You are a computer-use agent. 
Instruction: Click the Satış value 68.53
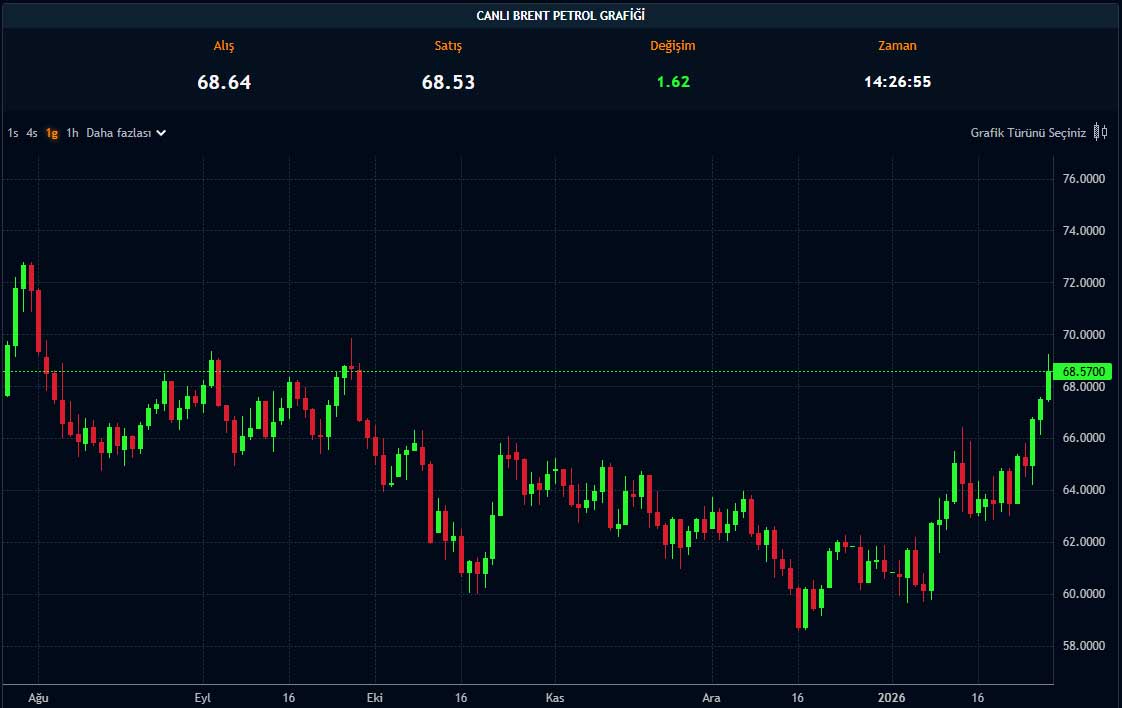point(448,82)
